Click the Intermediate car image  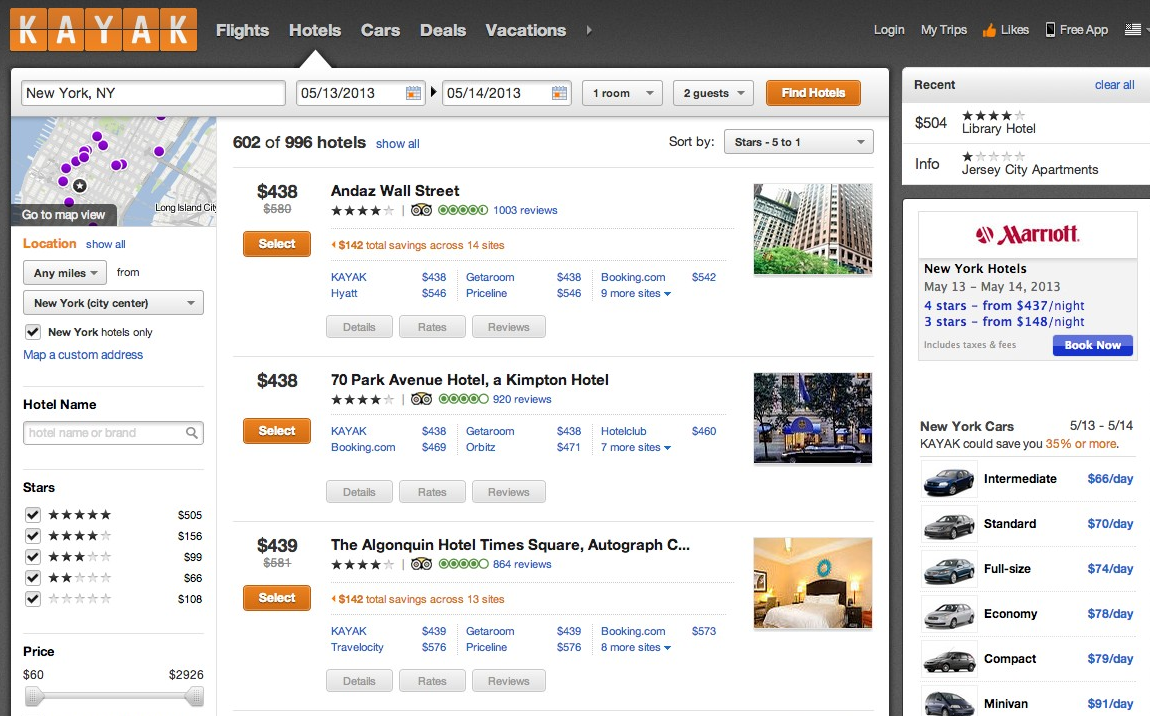(949, 479)
